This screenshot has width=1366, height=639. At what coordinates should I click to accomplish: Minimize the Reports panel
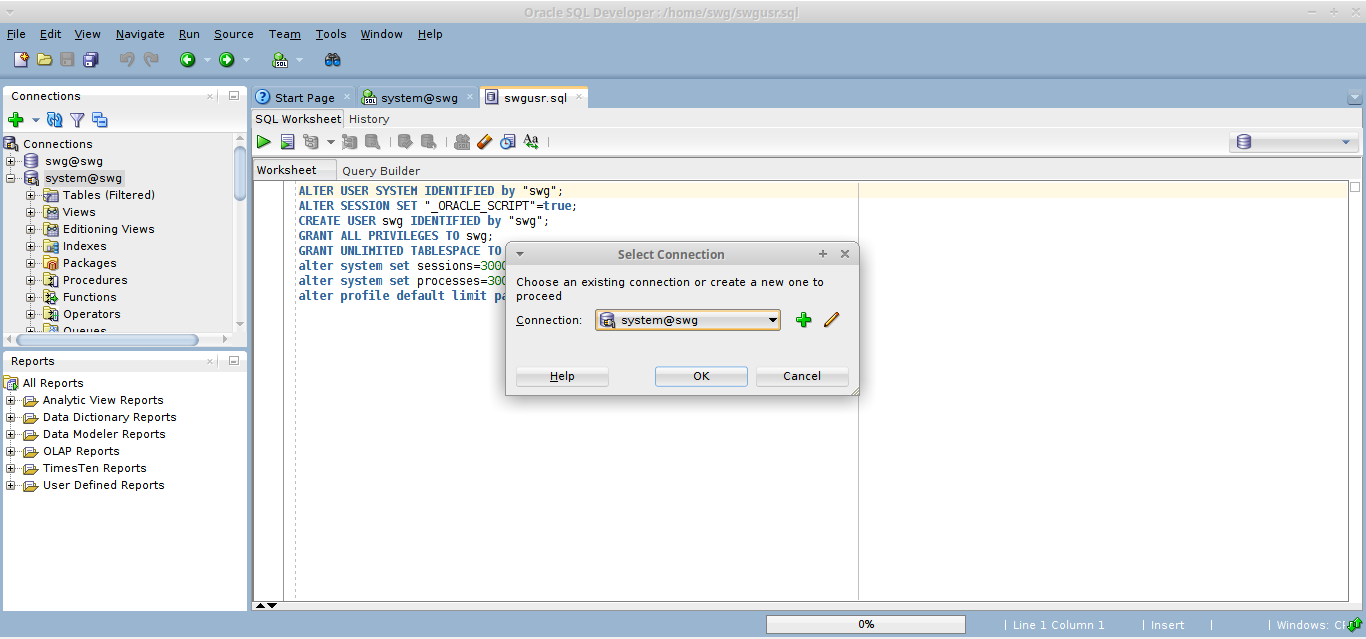click(x=233, y=361)
